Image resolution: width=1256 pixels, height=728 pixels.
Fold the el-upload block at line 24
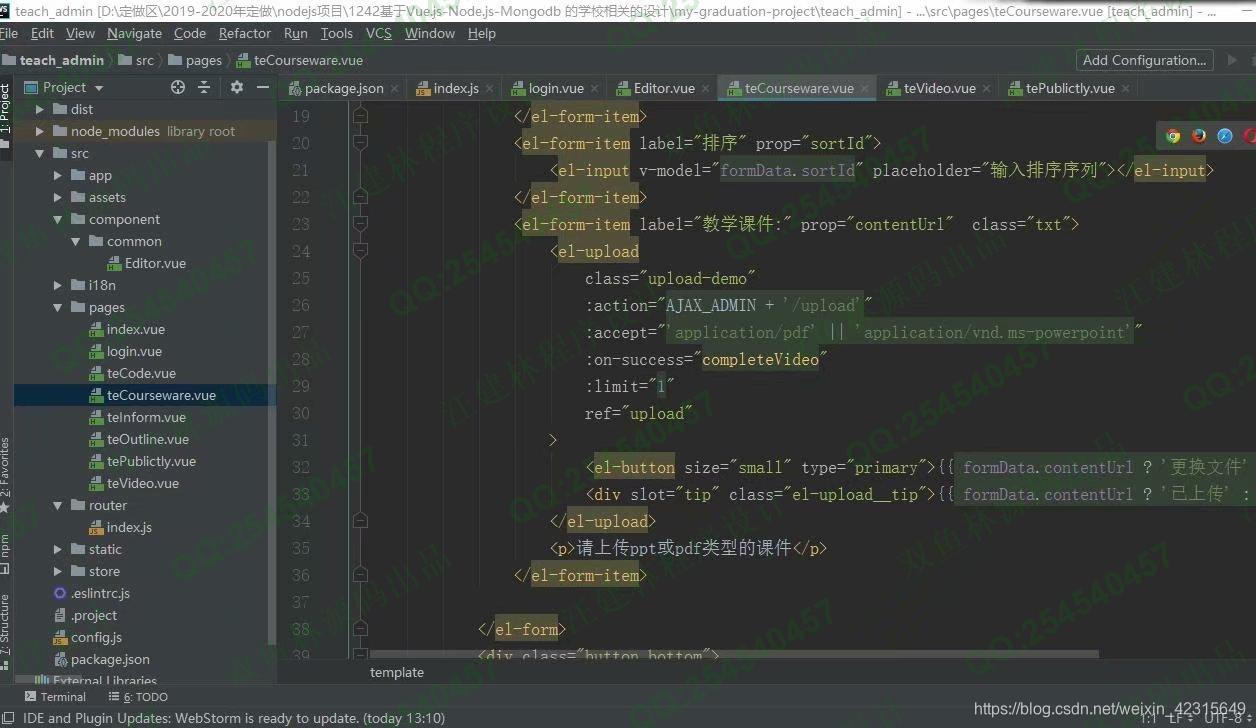point(360,252)
